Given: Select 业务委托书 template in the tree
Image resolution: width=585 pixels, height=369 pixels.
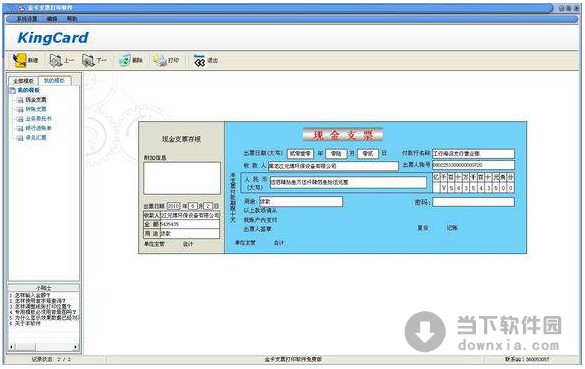Looking at the screenshot, I should point(39,119).
